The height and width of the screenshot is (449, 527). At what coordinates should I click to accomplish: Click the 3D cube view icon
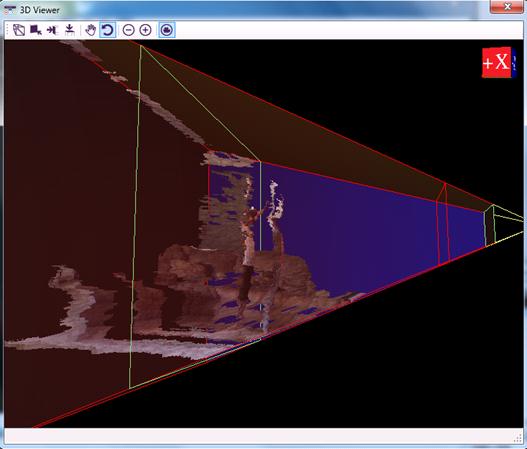pyautogui.click(x=19, y=30)
